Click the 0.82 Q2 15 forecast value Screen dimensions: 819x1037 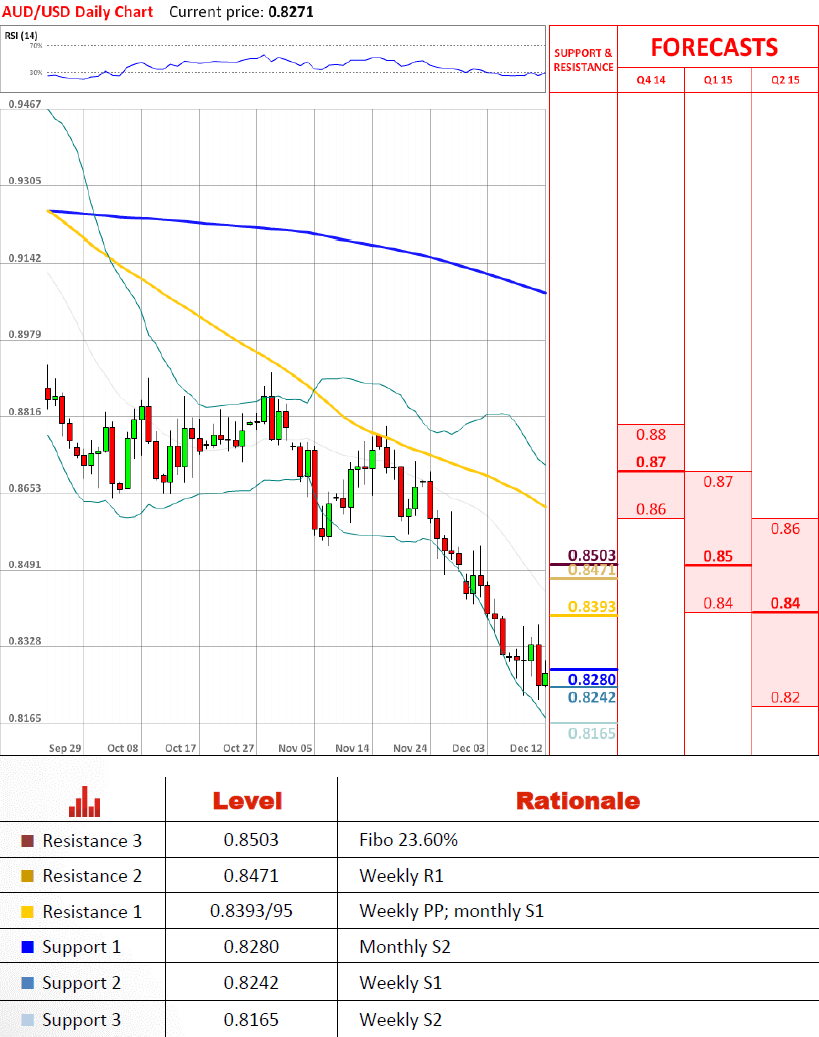785,697
